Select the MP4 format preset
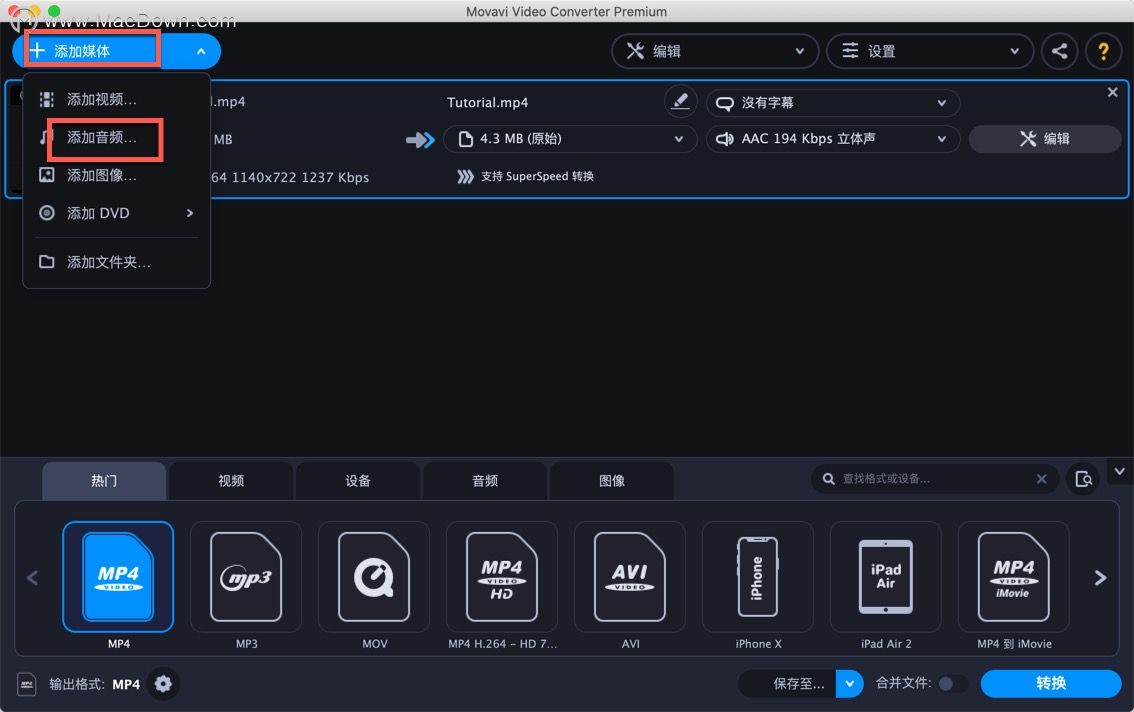Screen dimensions: 1134x712 [x=118, y=577]
